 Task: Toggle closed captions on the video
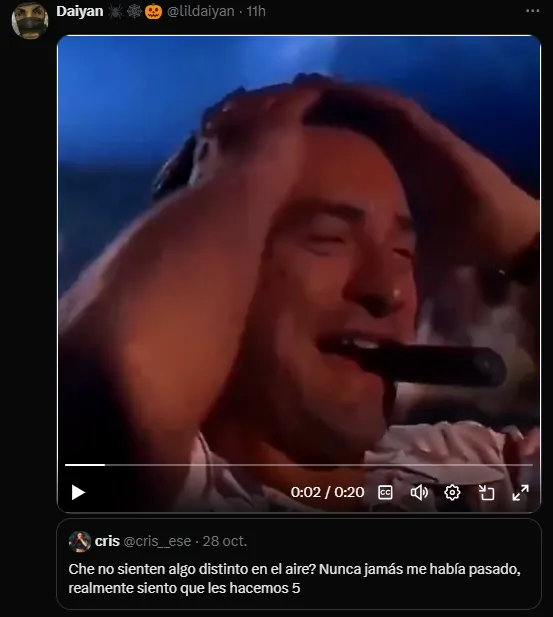coord(385,492)
